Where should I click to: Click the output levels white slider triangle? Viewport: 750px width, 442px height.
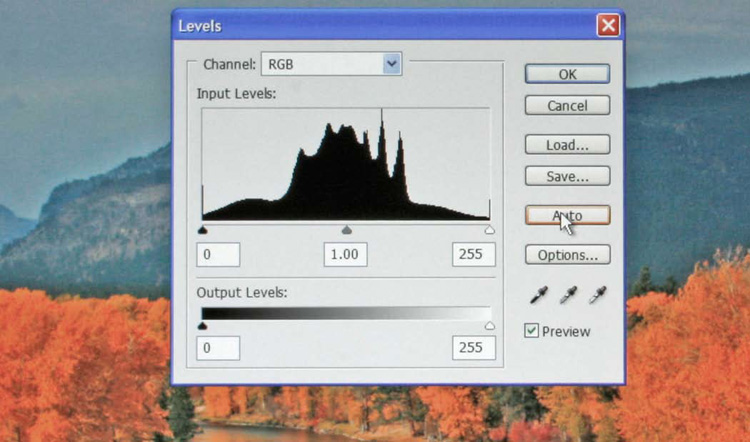(x=489, y=325)
